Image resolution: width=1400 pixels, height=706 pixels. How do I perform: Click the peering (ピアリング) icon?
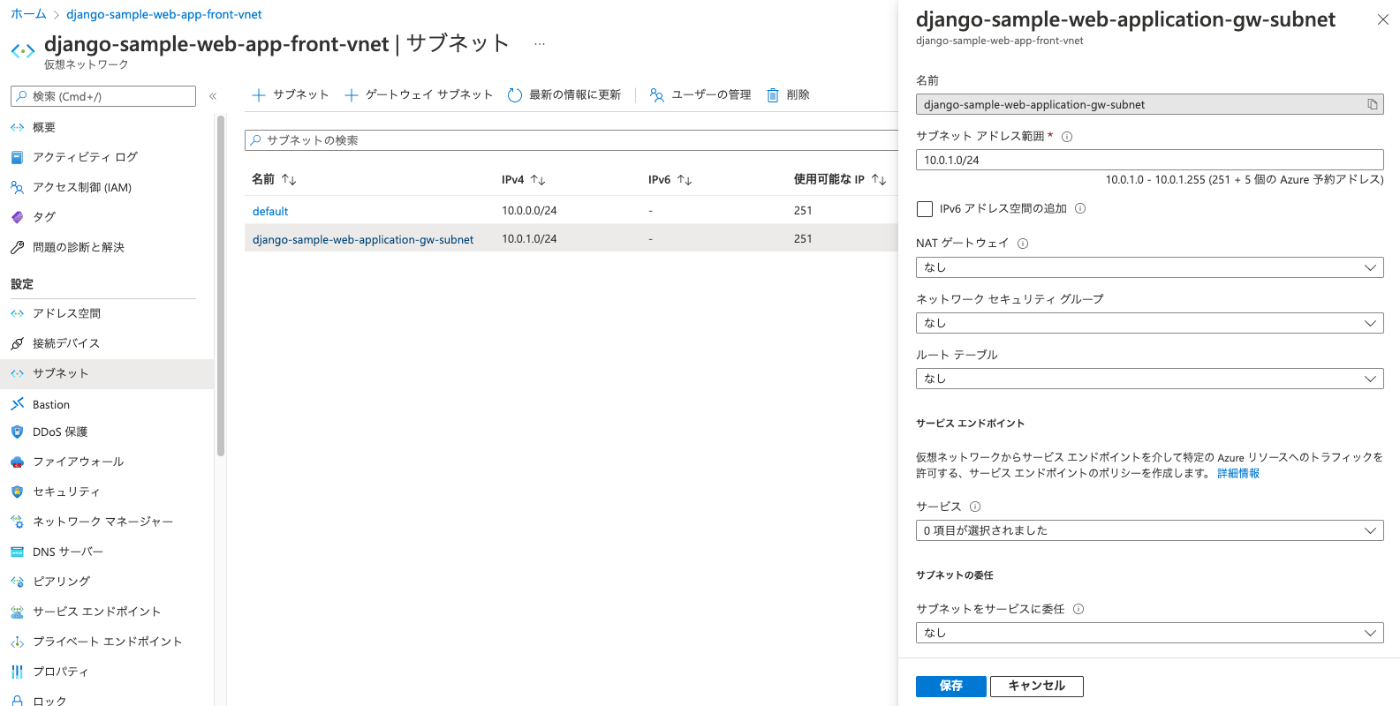17,581
